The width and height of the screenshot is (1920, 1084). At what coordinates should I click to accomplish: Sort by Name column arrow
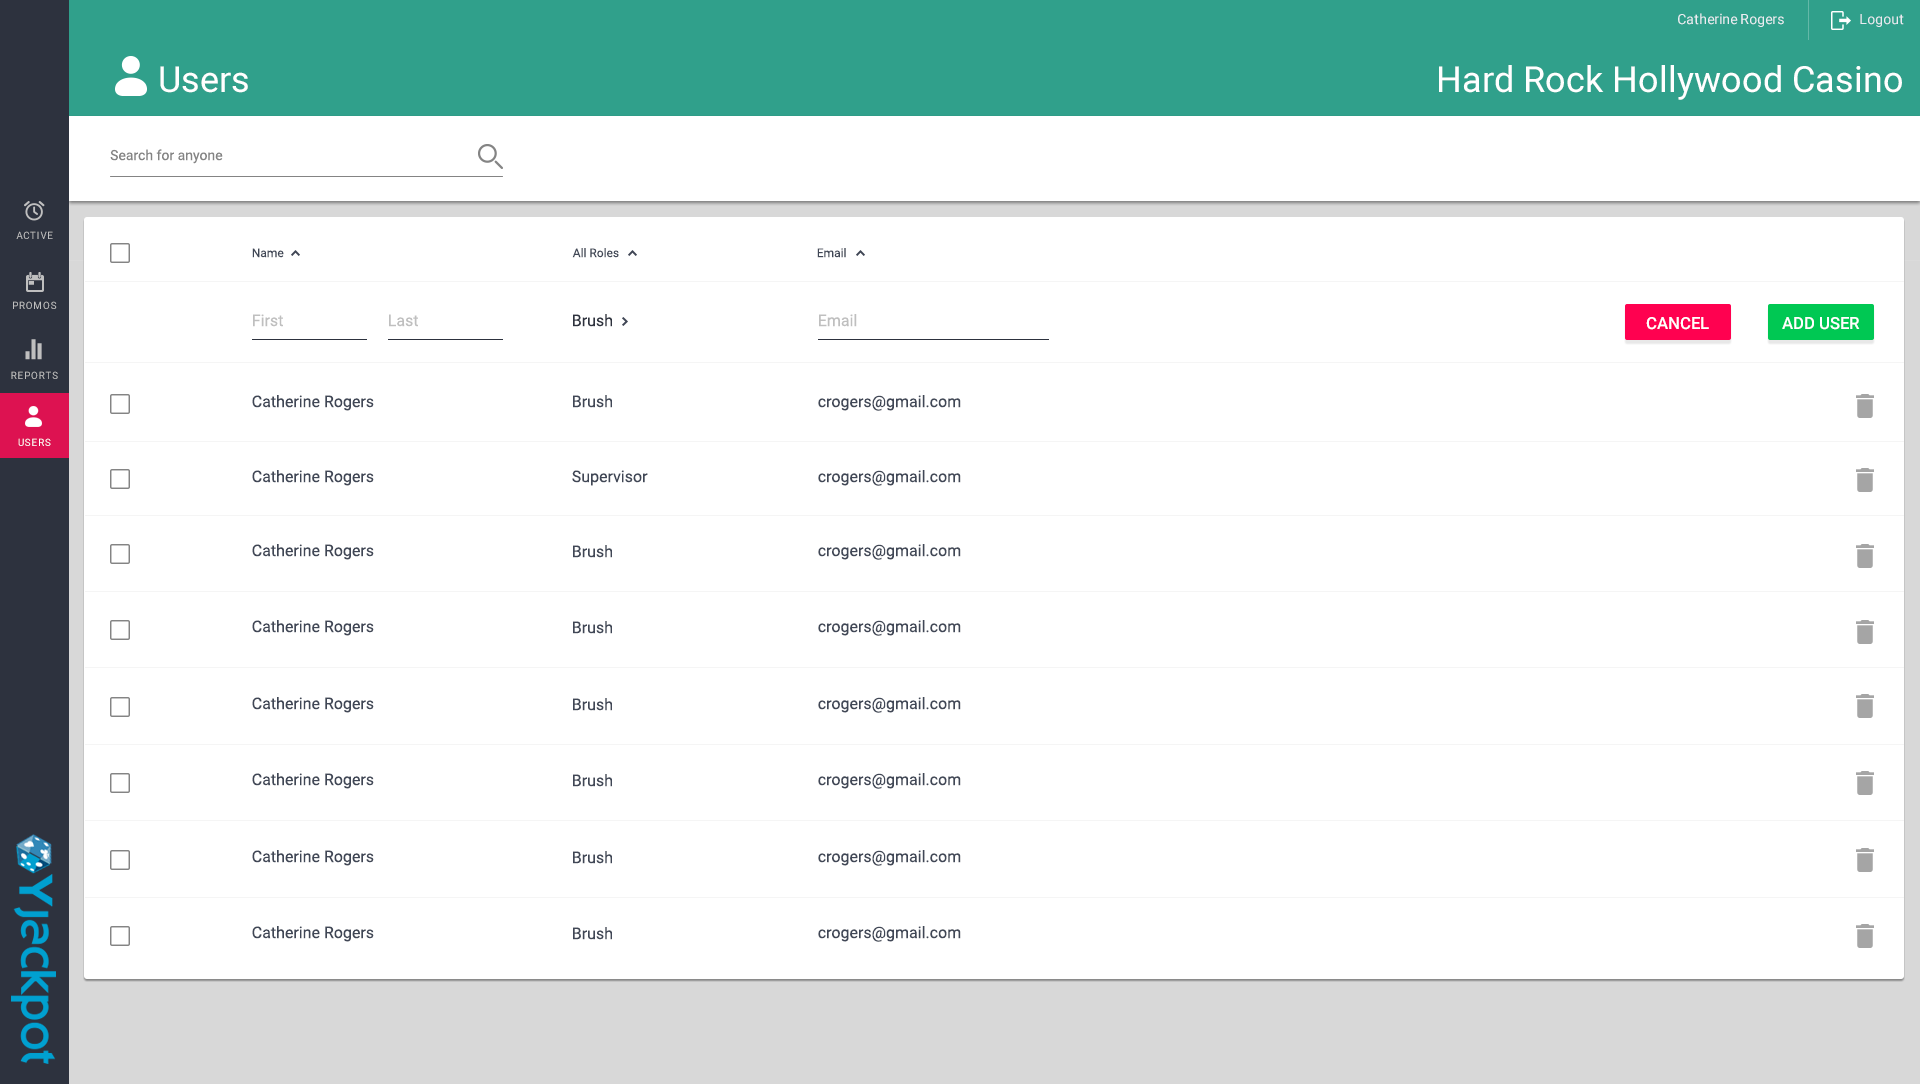point(296,253)
